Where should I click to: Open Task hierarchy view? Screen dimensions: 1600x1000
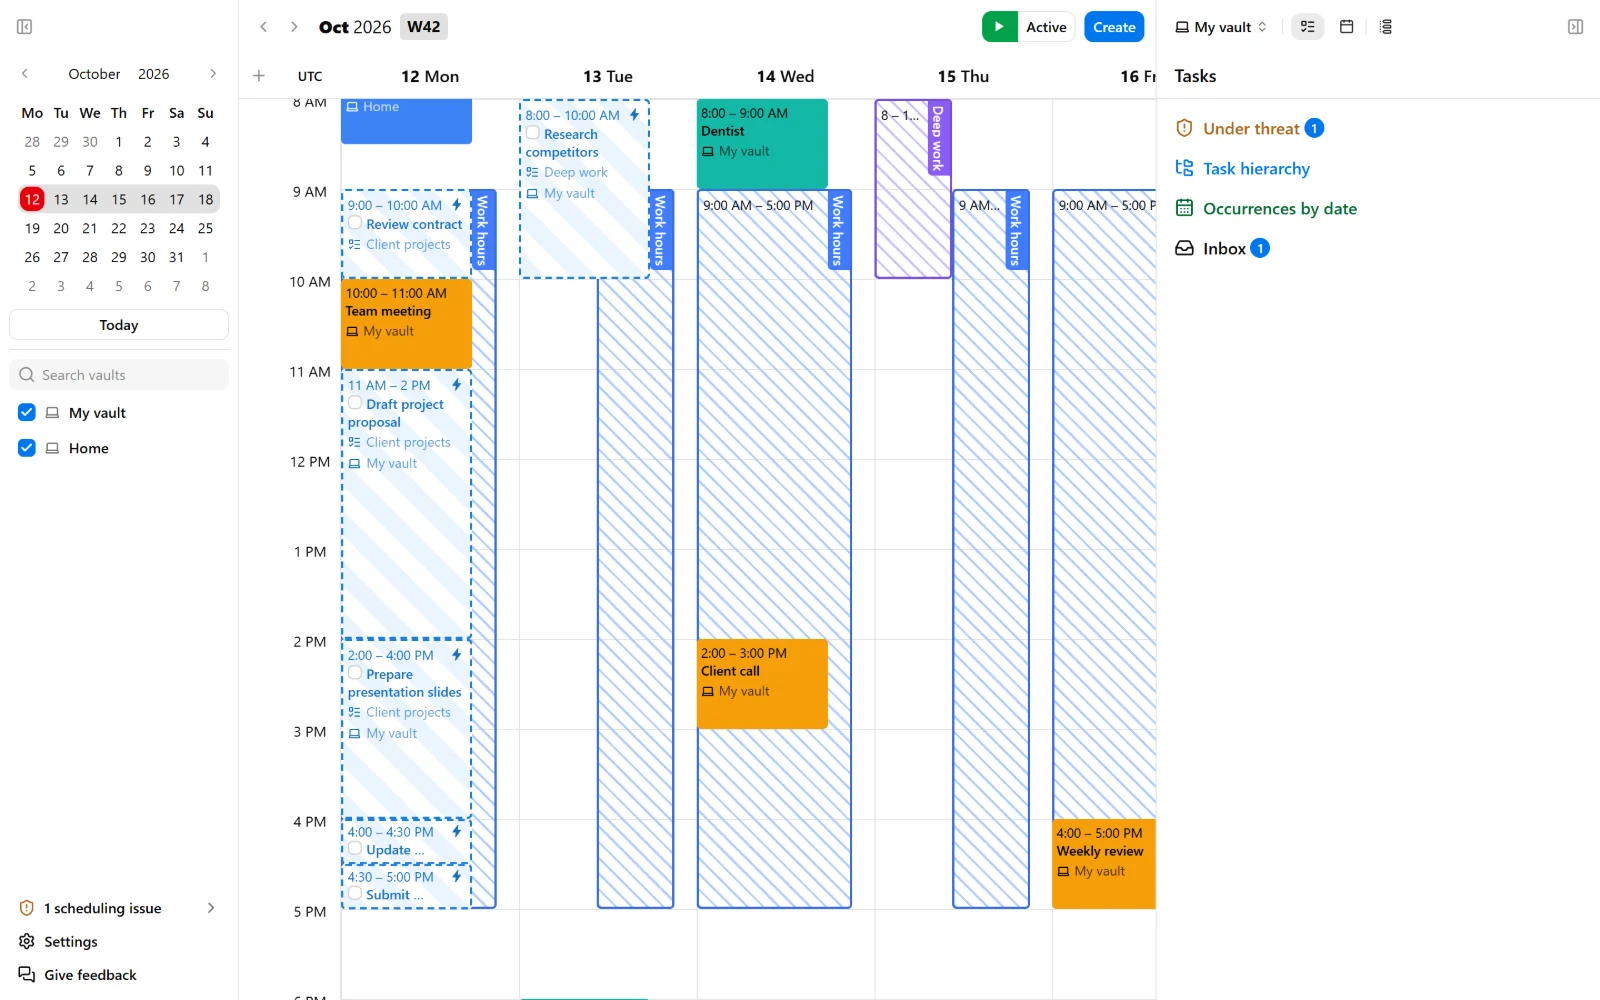point(1243,168)
